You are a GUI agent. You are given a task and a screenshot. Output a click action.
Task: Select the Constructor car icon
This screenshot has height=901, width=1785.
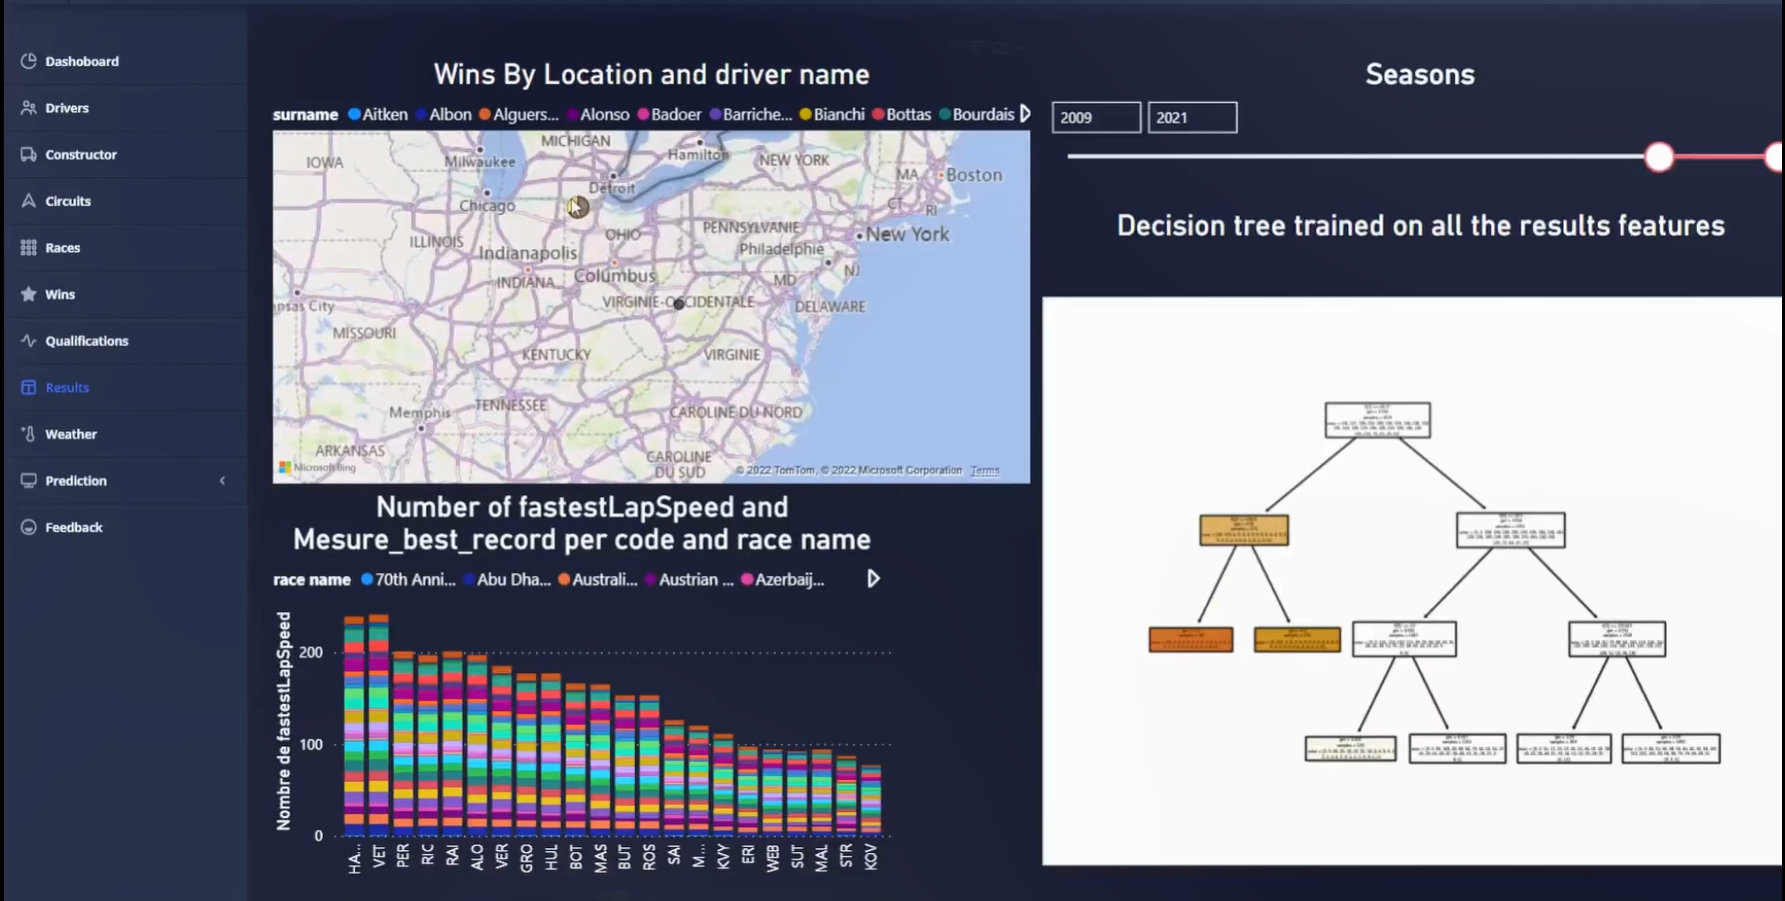click(28, 154)
